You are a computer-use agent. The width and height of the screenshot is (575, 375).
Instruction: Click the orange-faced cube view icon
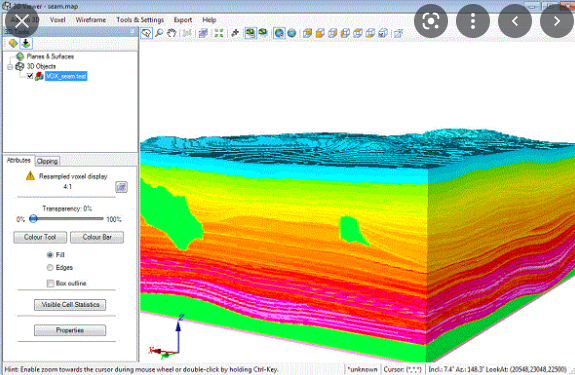coord(320,33)
